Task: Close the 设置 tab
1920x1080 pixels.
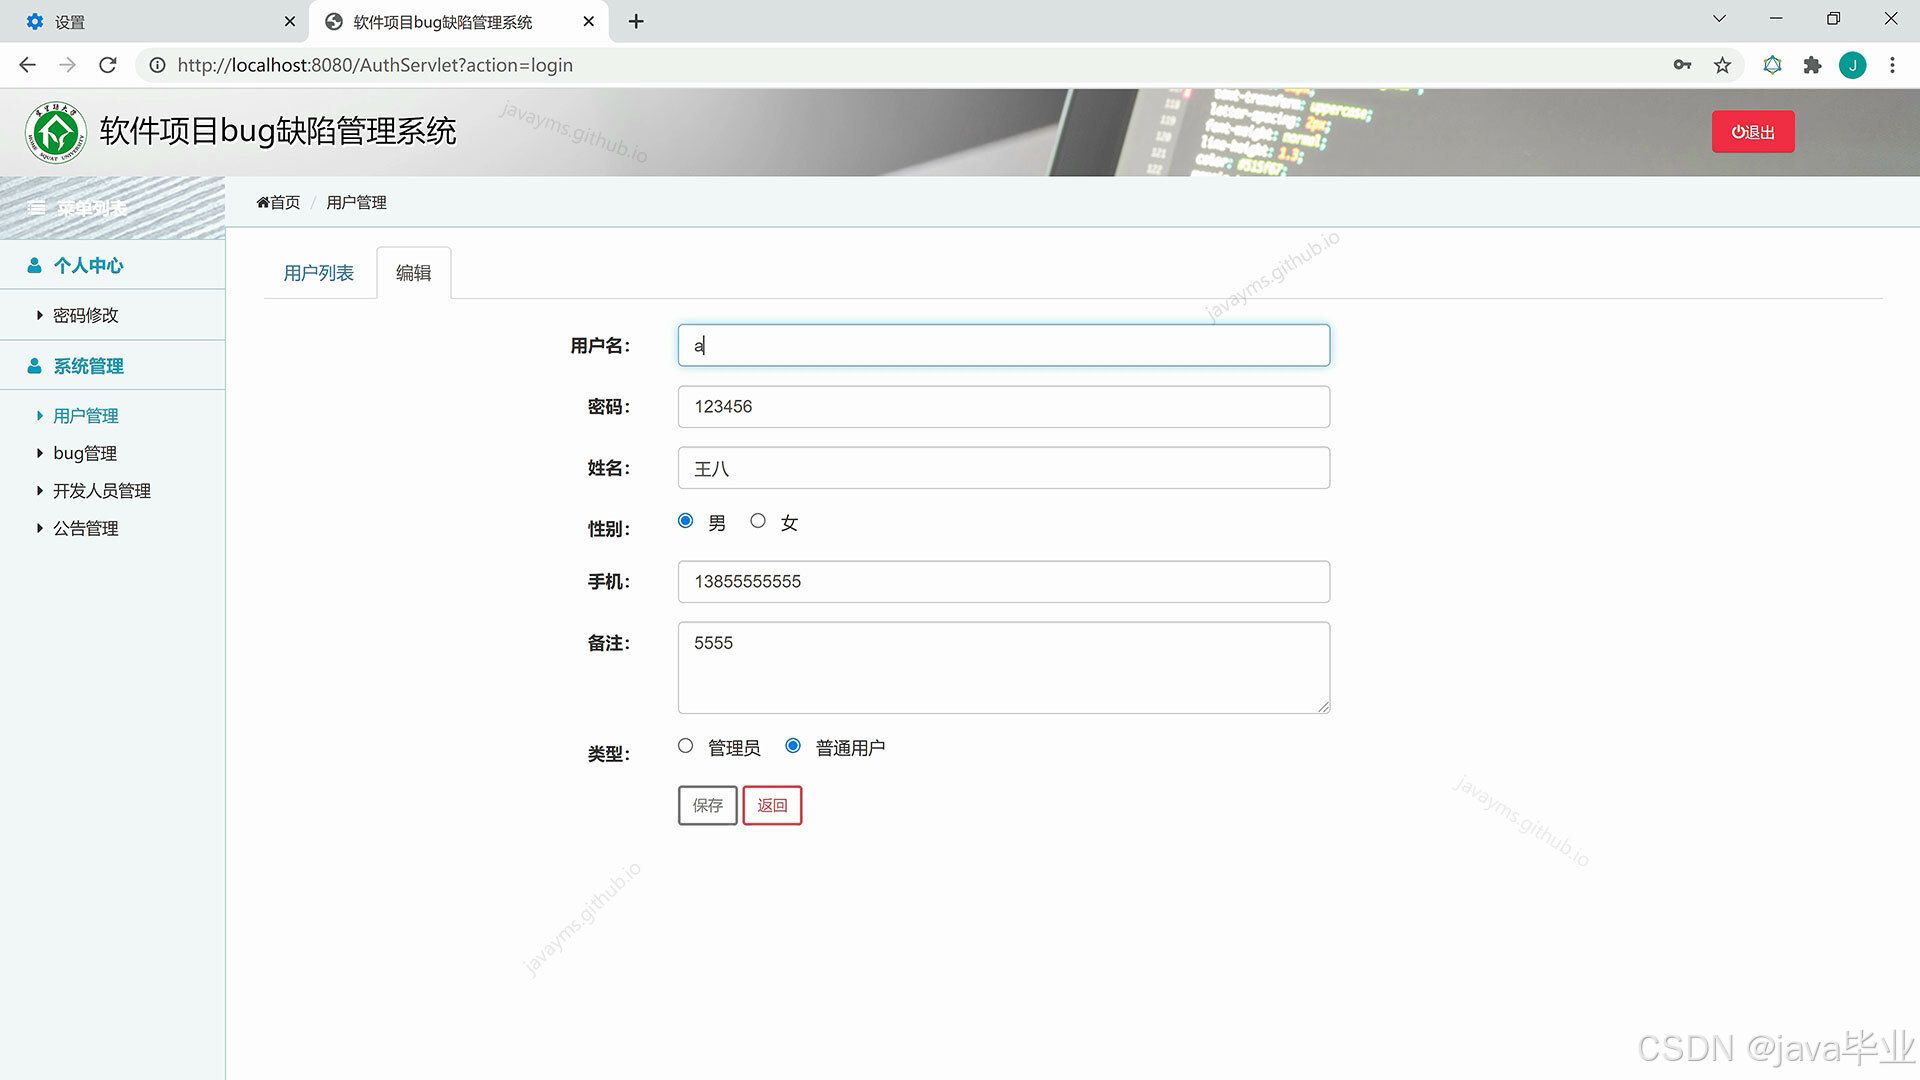Action: (x=289, y=21)
